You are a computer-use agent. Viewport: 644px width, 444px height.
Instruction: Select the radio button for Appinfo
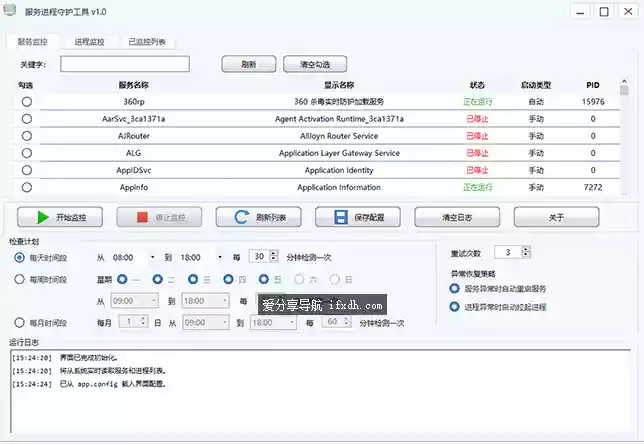tap(27, 187)
